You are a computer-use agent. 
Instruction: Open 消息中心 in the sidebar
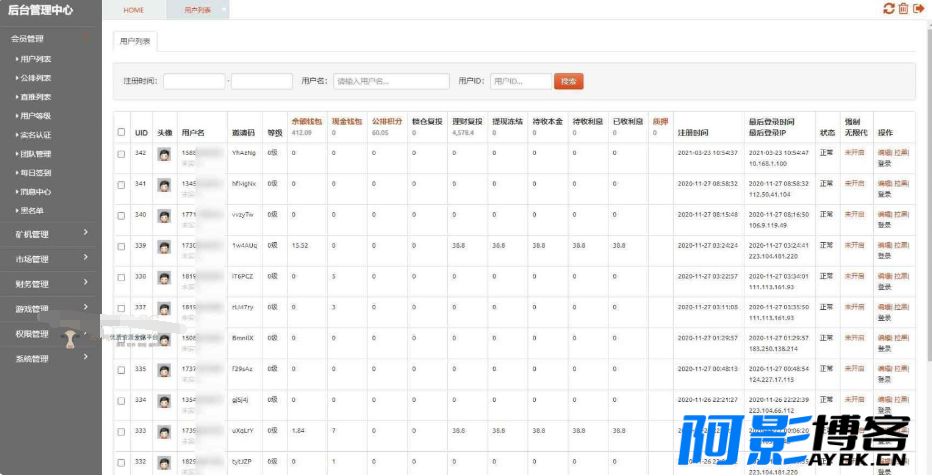point(35,192)
